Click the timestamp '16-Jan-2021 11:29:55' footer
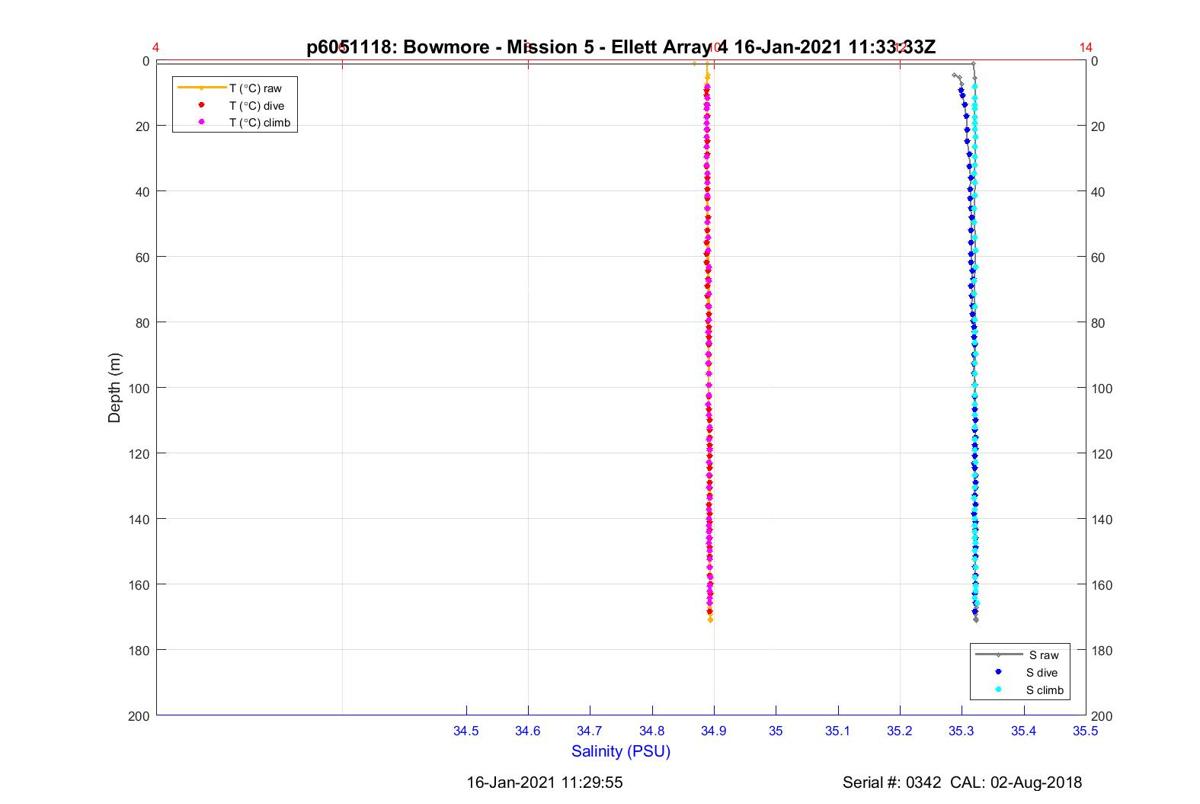This screenshot has width=1200, height=804. point(545,783)
